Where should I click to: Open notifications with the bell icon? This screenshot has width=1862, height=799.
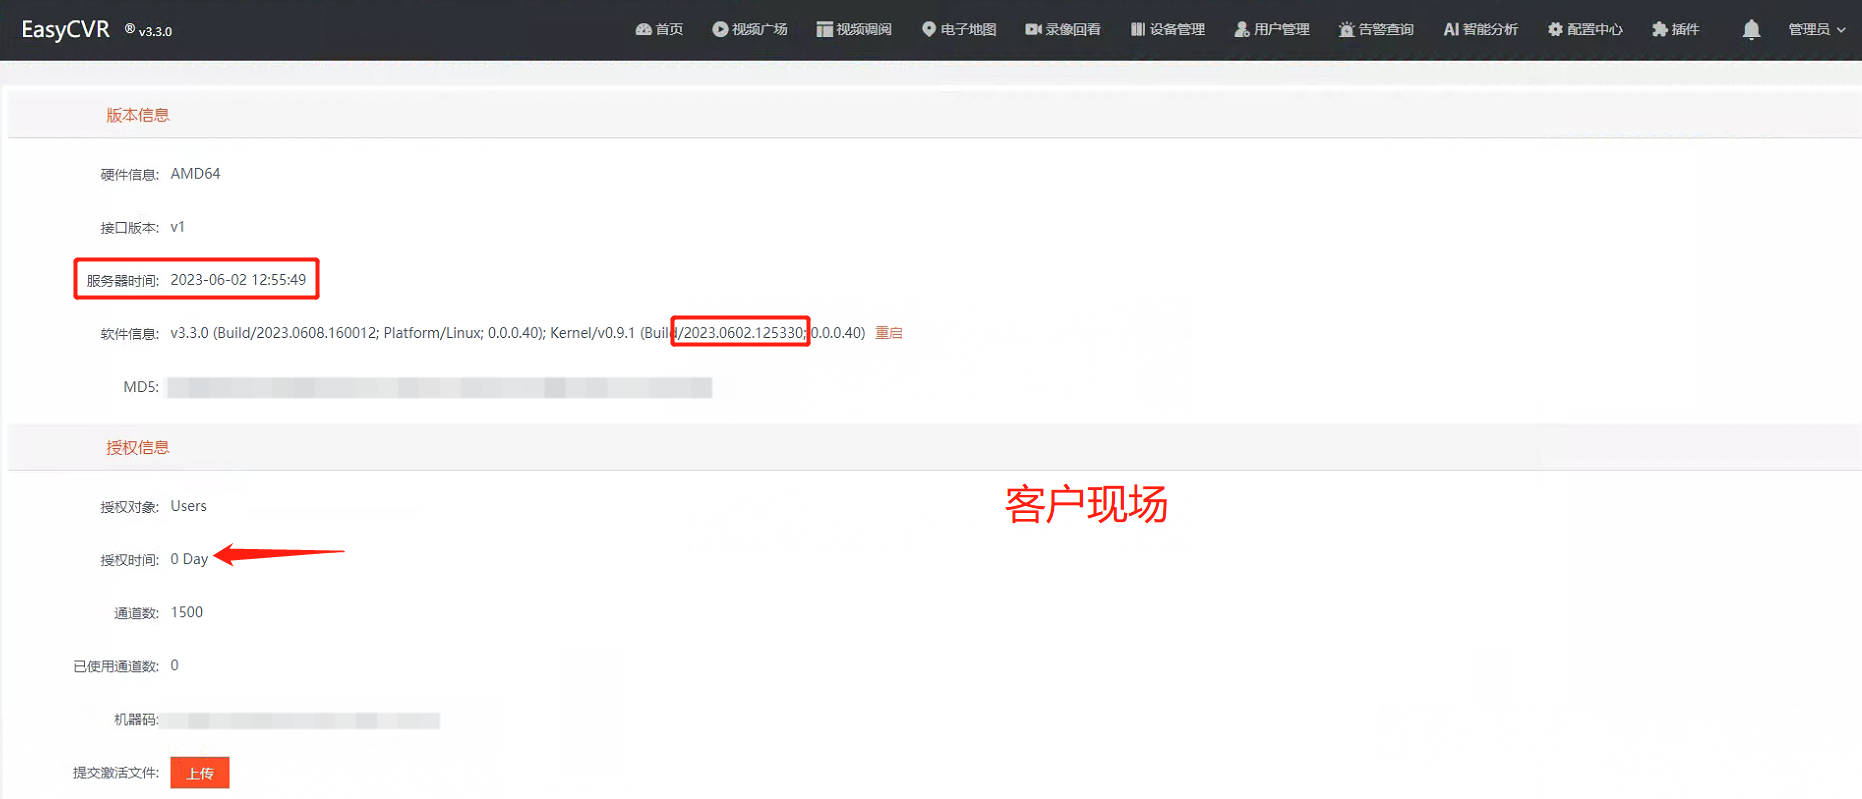click(1751, 30)
